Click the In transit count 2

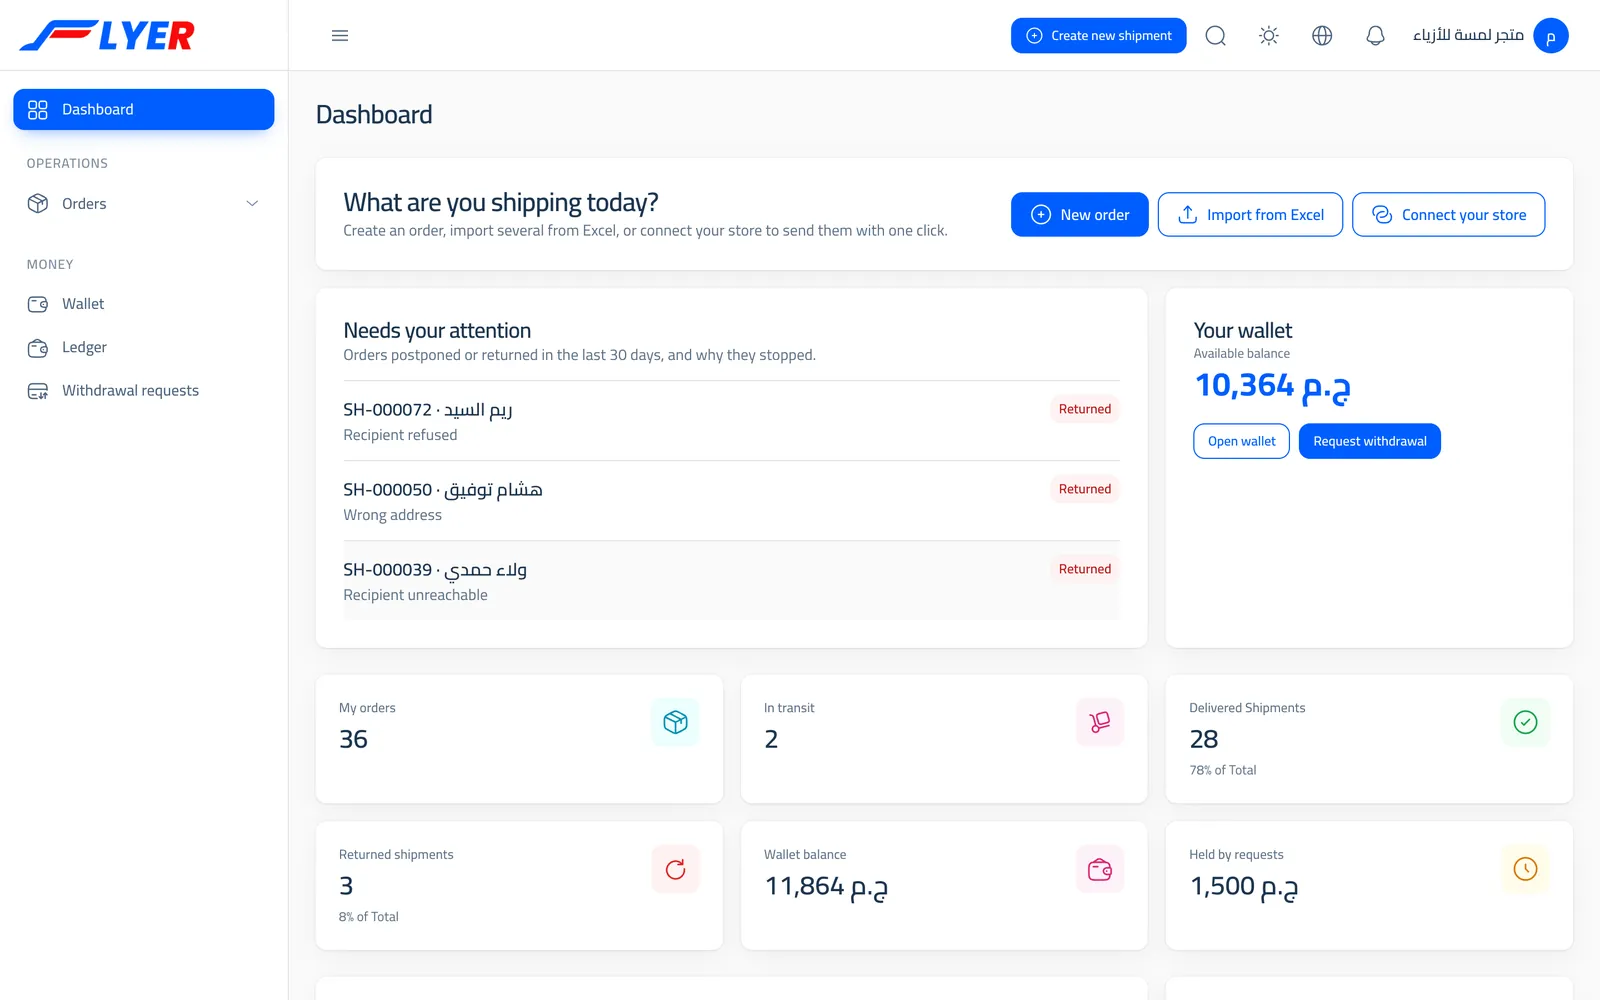tap(771, 739)
